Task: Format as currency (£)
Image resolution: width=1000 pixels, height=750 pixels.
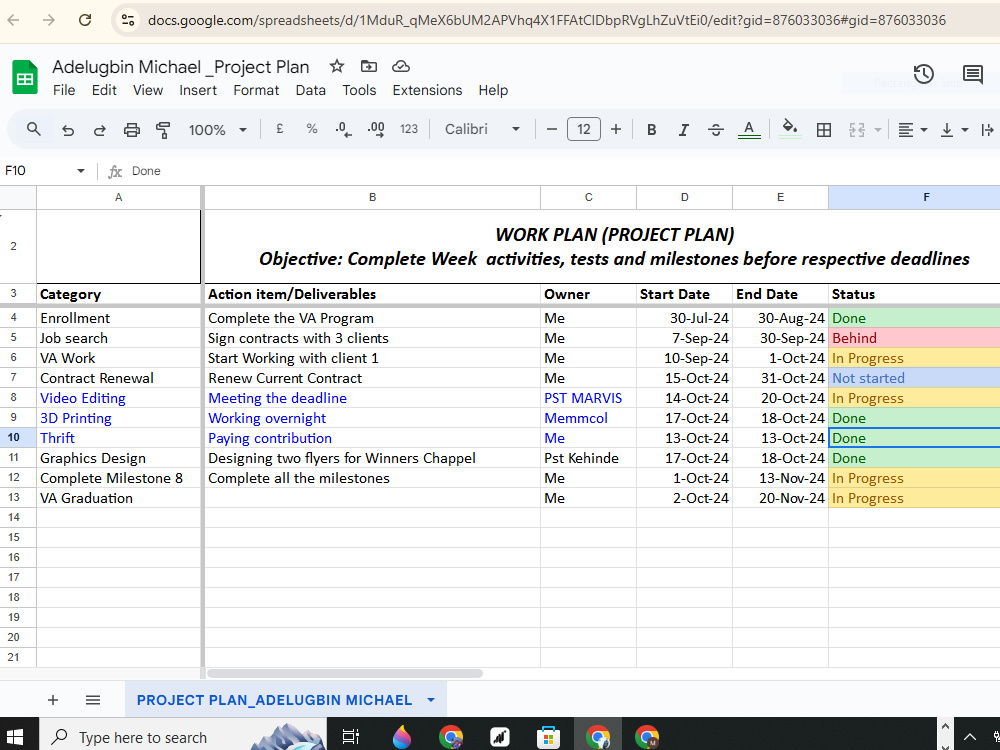Action: (279, 129)
